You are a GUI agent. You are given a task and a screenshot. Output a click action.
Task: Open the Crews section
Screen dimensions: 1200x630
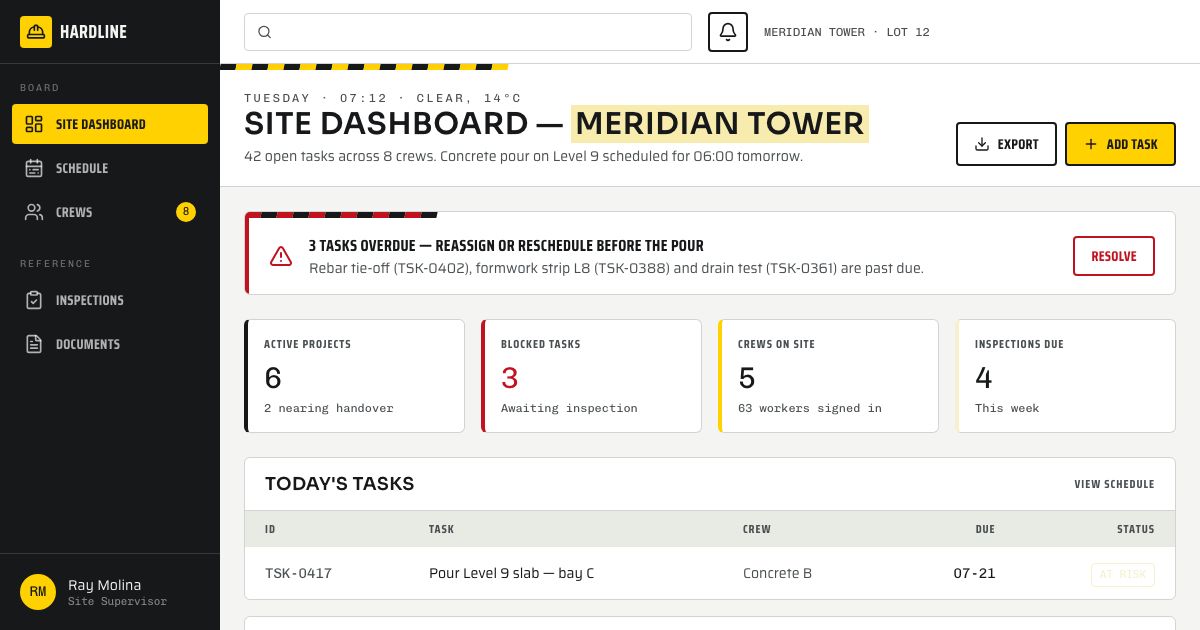point(110,212)
